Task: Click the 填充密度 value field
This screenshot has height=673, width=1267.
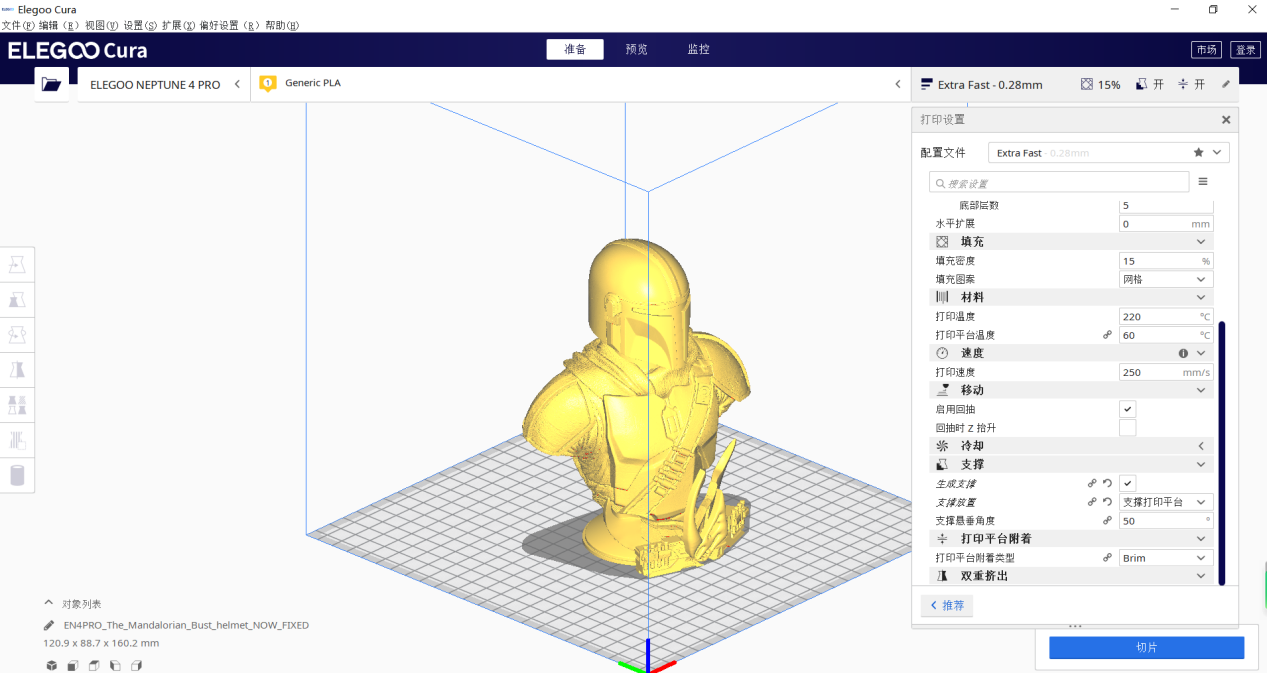Action: click(1166, 260)
